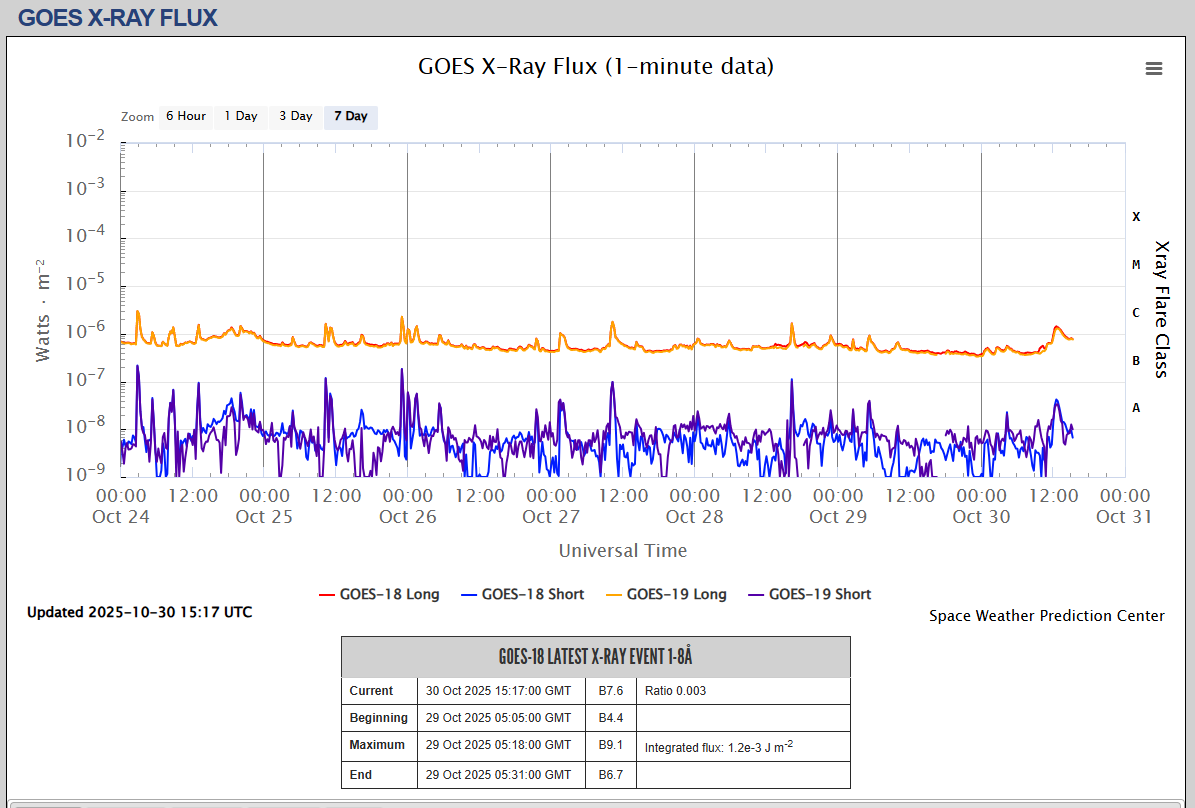Toggle GOES-19 Long legend entry
The width and height of the screenshot is (1195, 808).
(665, 594)
